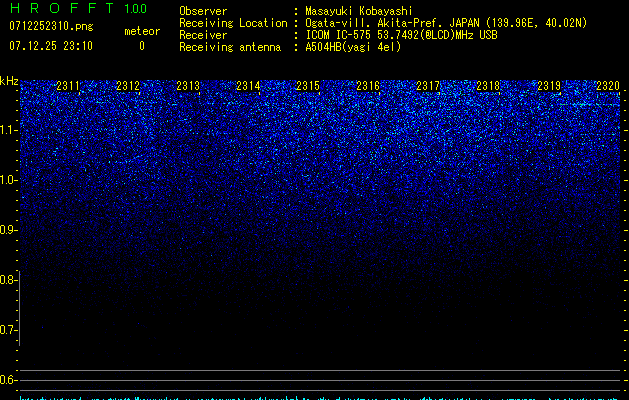629x400 pixels.
Task: Select the version number 1.0.0
Action: (135, 9)
